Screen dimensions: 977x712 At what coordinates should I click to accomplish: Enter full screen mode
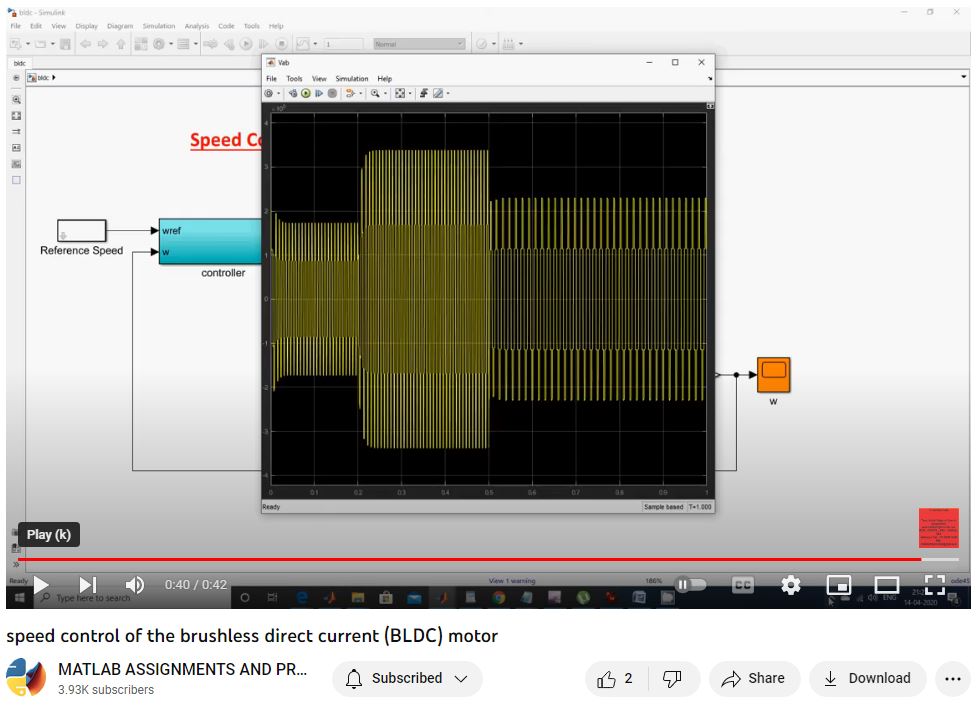(x=934, y=585)
